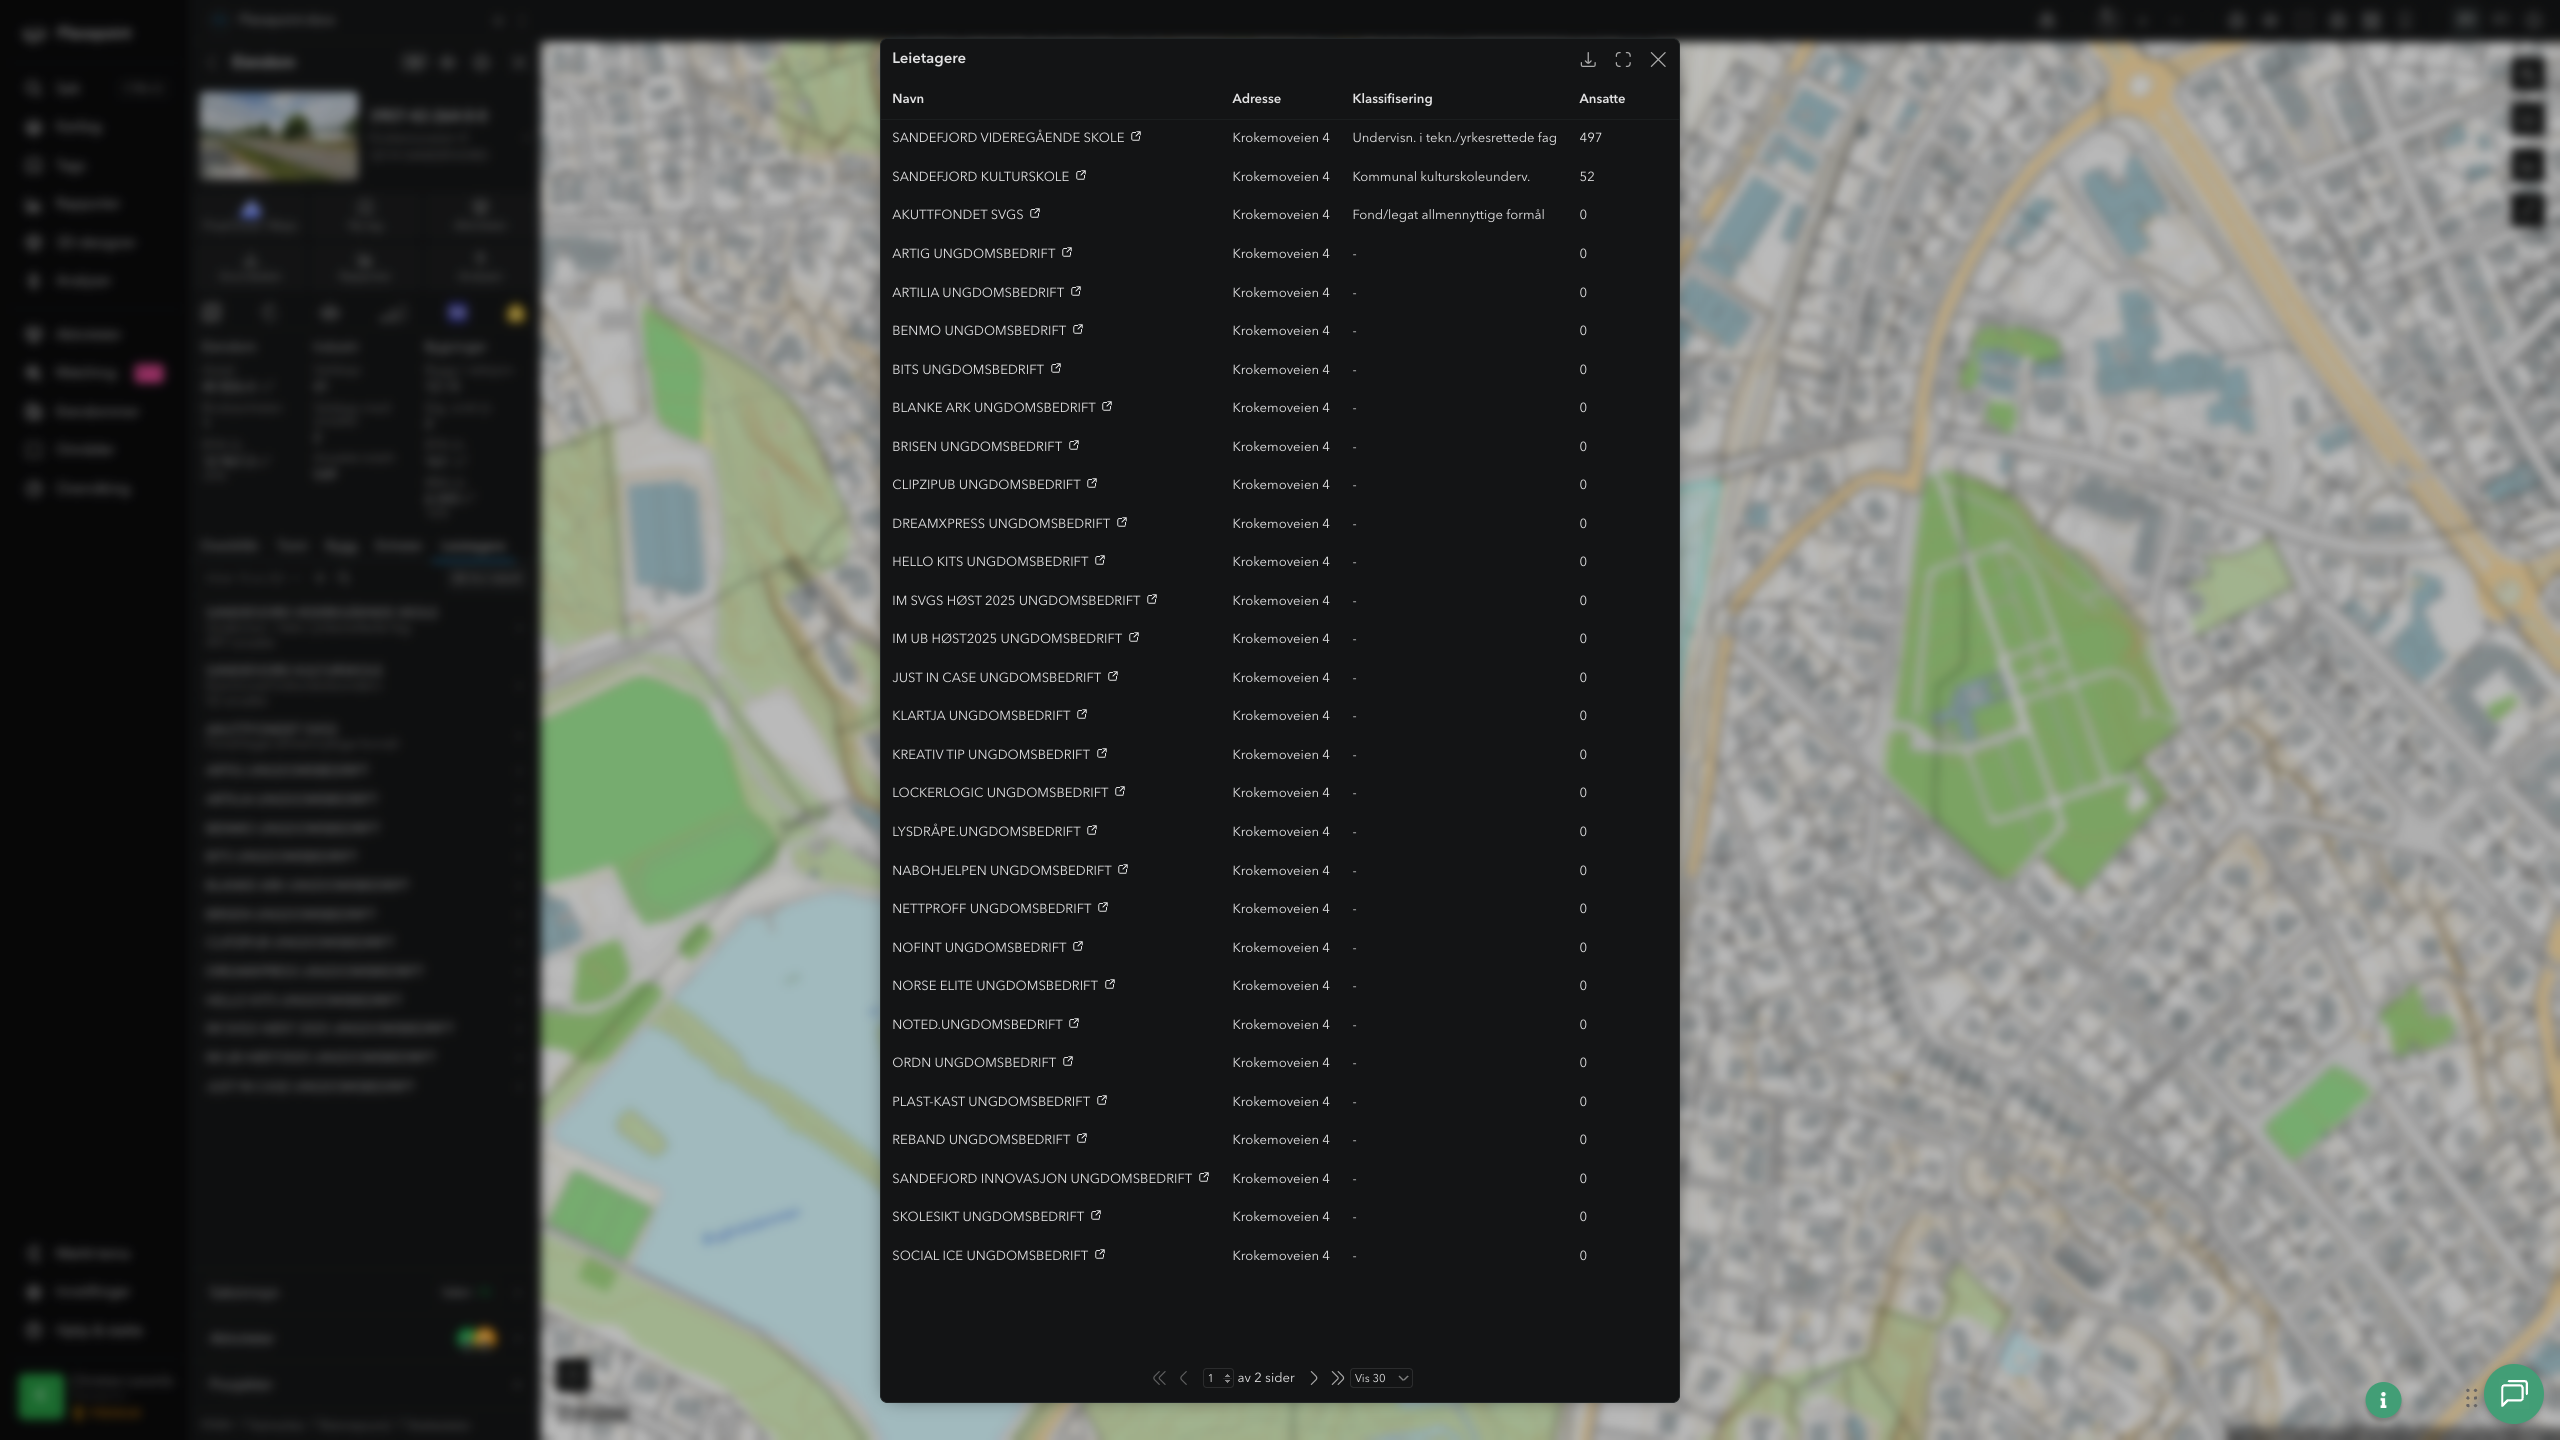Download the Leietagere list

click(x=1588, y=60)
